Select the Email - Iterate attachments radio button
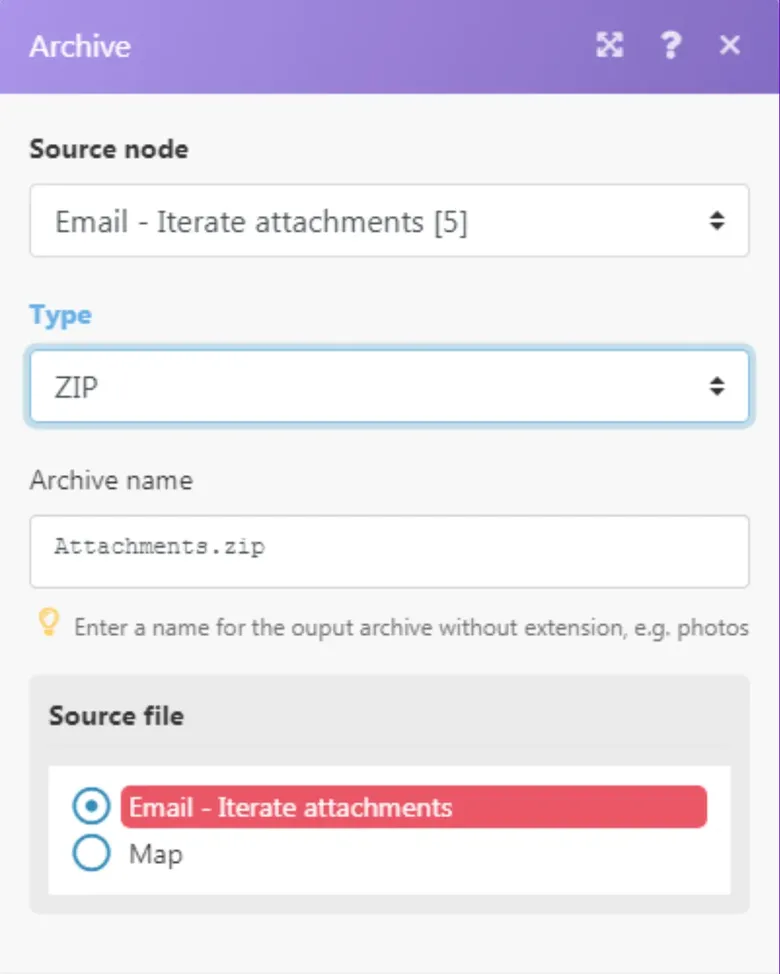Screen dimensions: 780x974 [x=91, y=806]
